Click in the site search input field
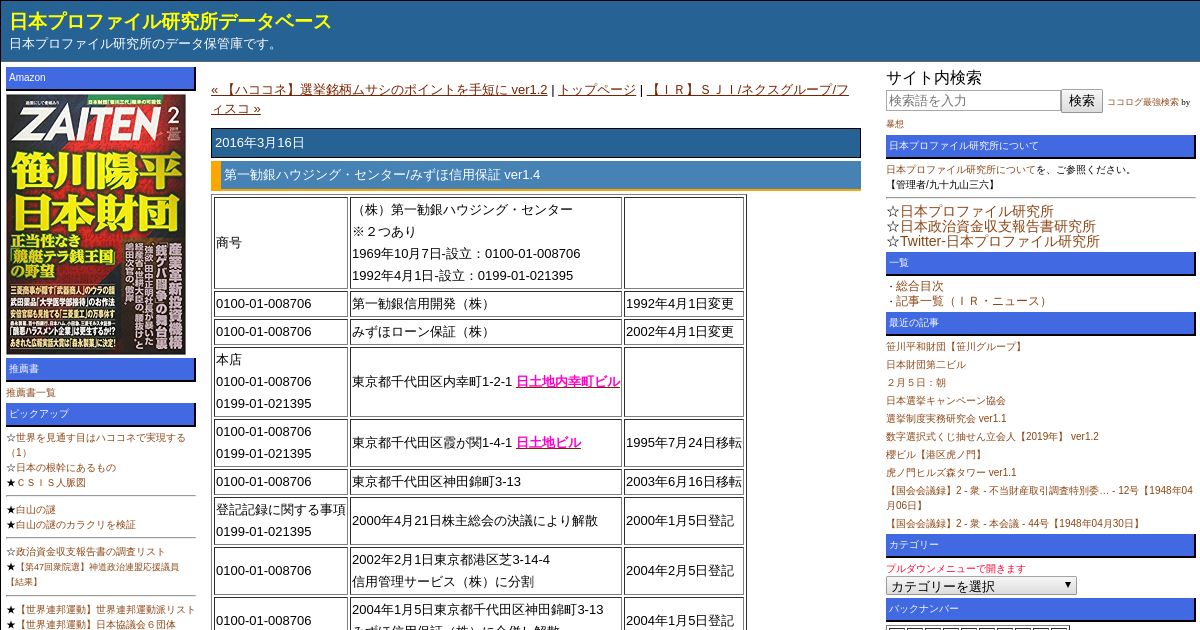1200x630 pixels. 973,101
